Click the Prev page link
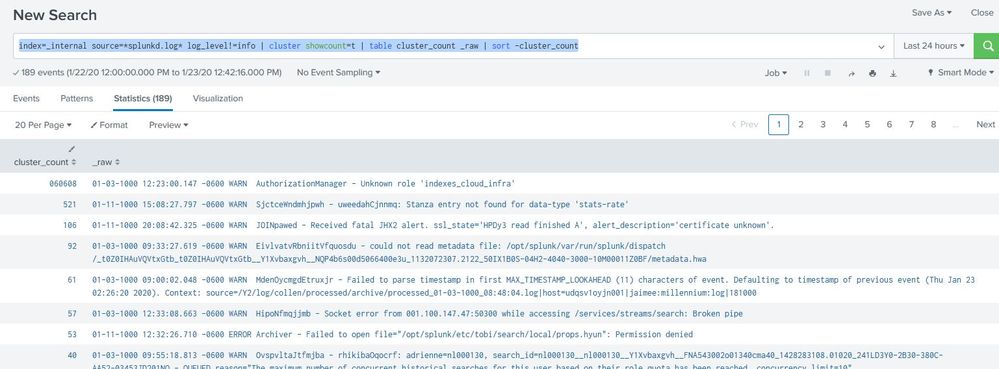999x369 pixels. tap(745, 124)
